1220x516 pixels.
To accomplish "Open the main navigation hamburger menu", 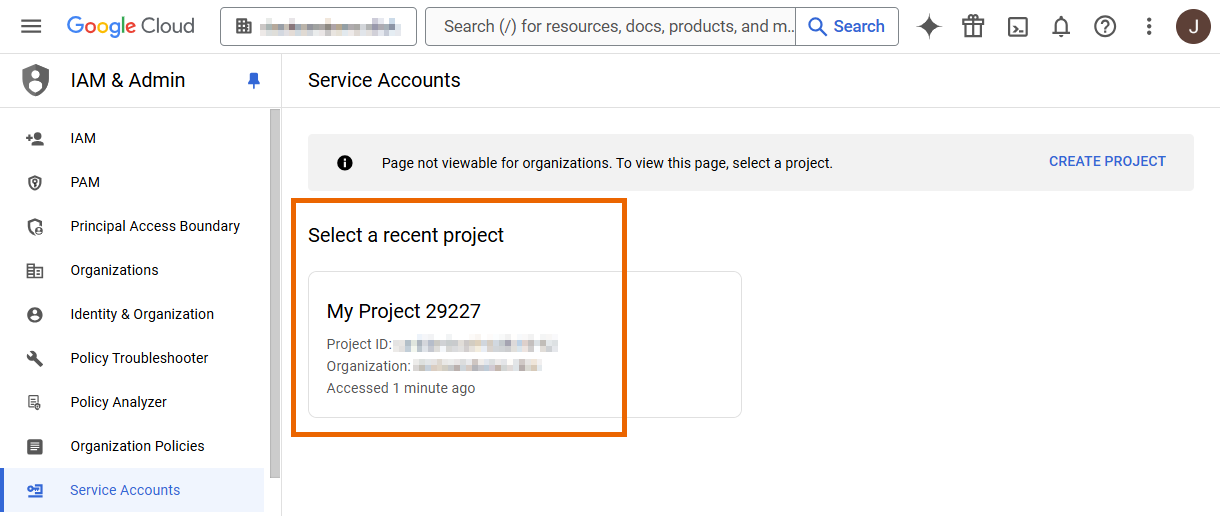I will tap(31, 26).
